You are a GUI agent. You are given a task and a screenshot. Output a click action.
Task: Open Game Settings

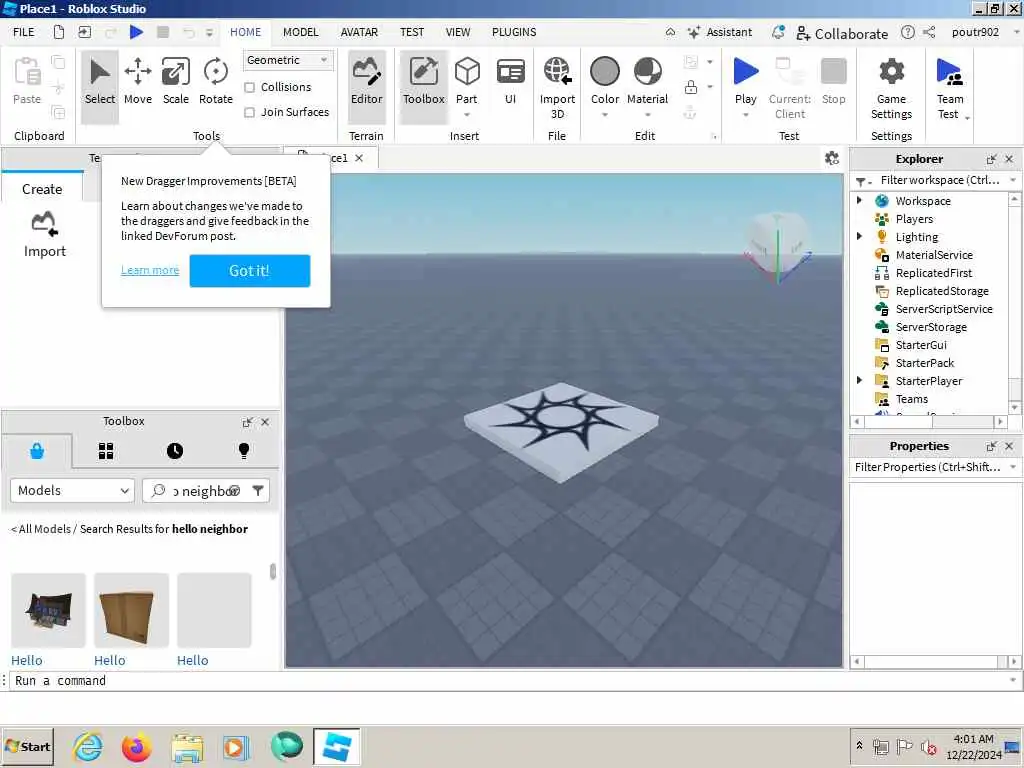[891, 88]
